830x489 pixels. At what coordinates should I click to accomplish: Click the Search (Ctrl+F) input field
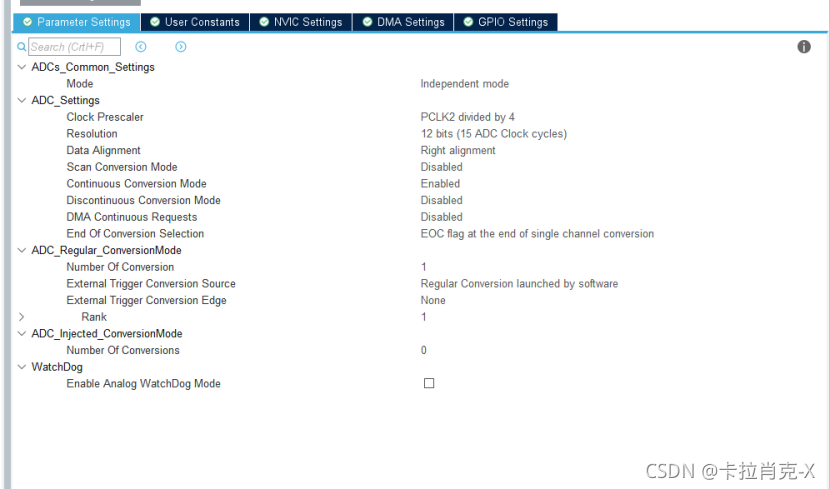coord(74,47)
